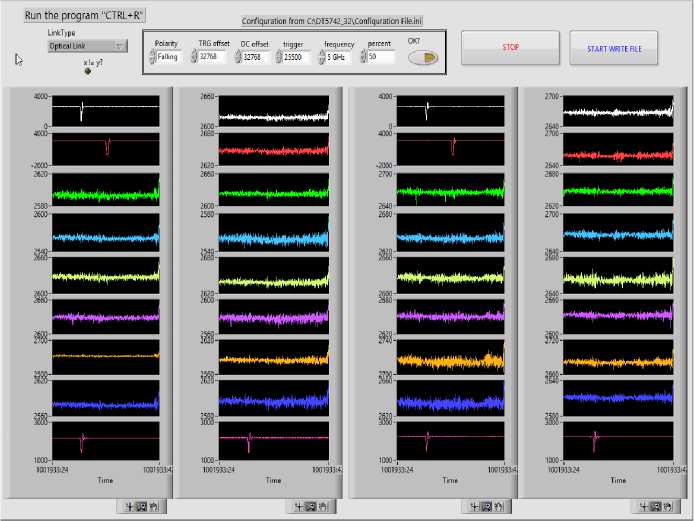Click the green waveform plot in the leftmost column
The width and height of the screenshot is (694, 521).
(105, 189)
